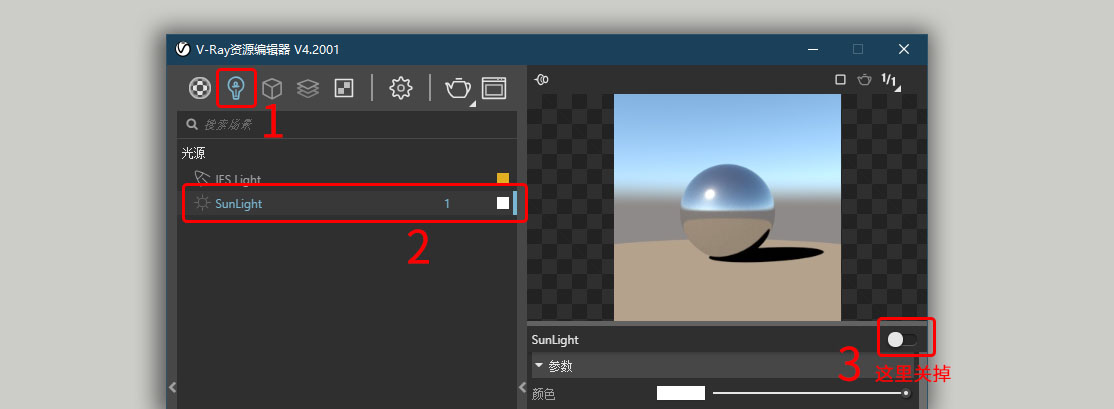Collapse the 参数 parameters section
Viewport: 1114px width, 409px height.
pyautogui.click(x=539, y=366)
